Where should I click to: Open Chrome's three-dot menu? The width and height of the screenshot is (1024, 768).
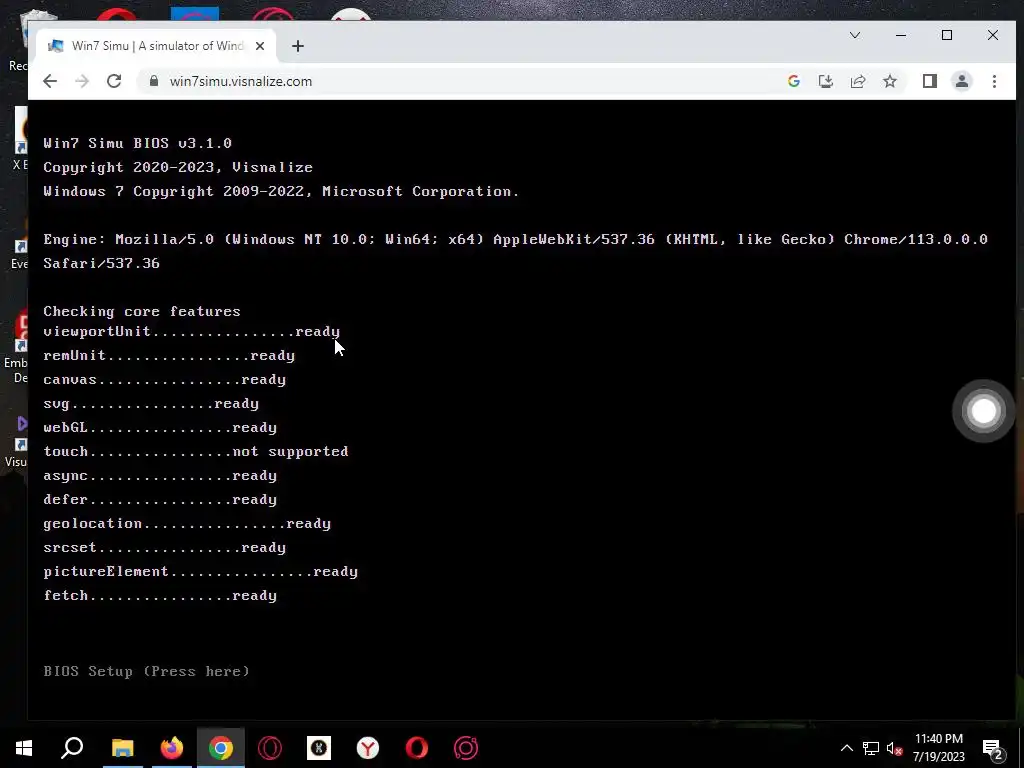tap(994, 81)
